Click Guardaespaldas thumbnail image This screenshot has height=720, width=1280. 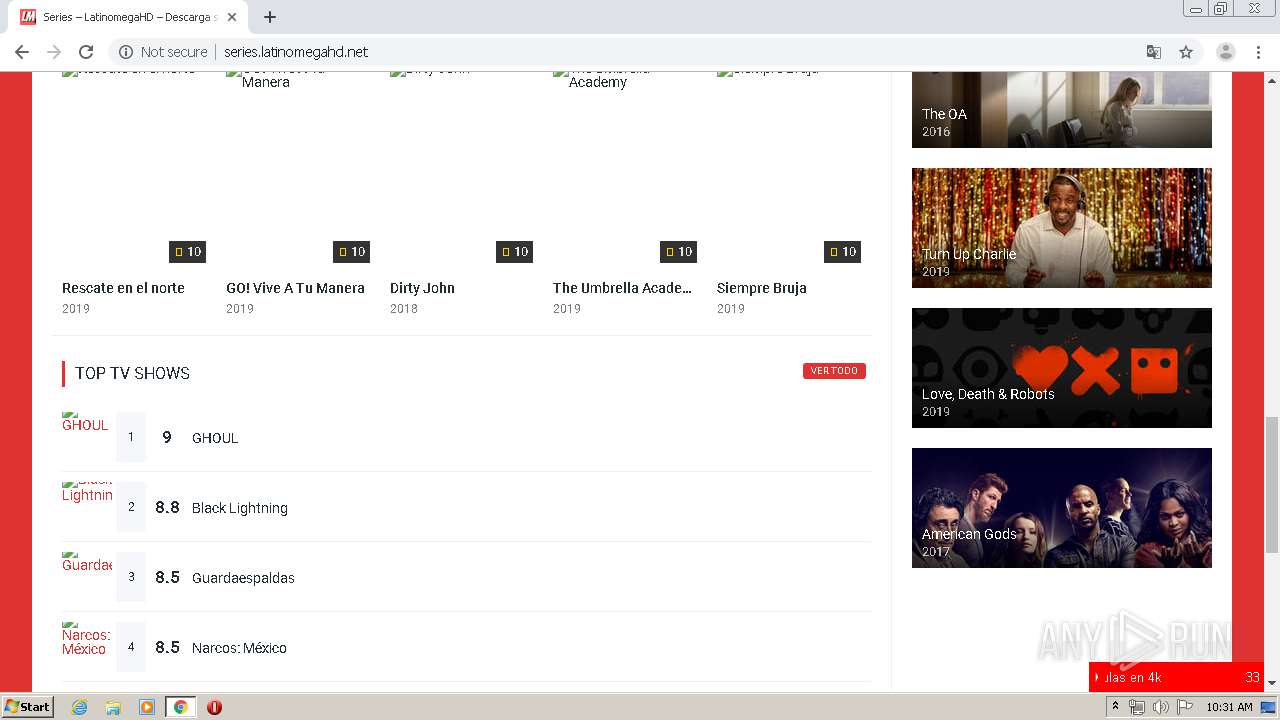86,577
